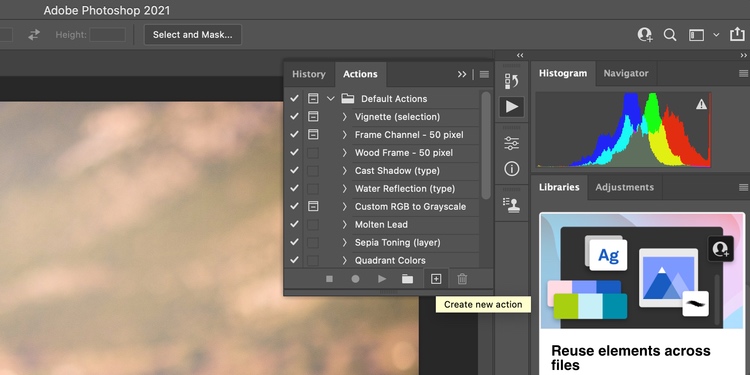This screenshot has width=750, height=375.
Task: Toggle dialog box for Wood Frame action
Action: (313, 153)
